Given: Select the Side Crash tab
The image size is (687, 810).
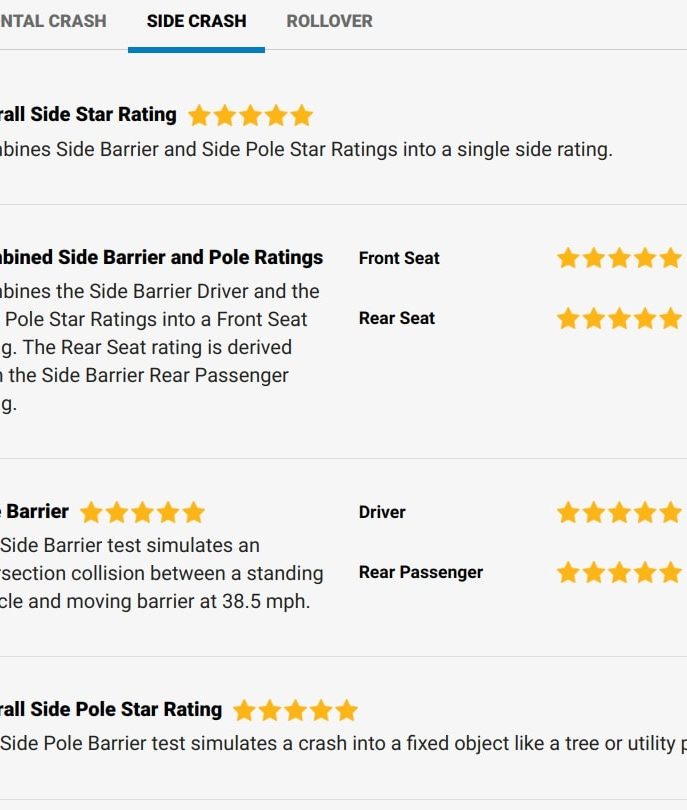Looking at the screenshot, I should point(196,21).
